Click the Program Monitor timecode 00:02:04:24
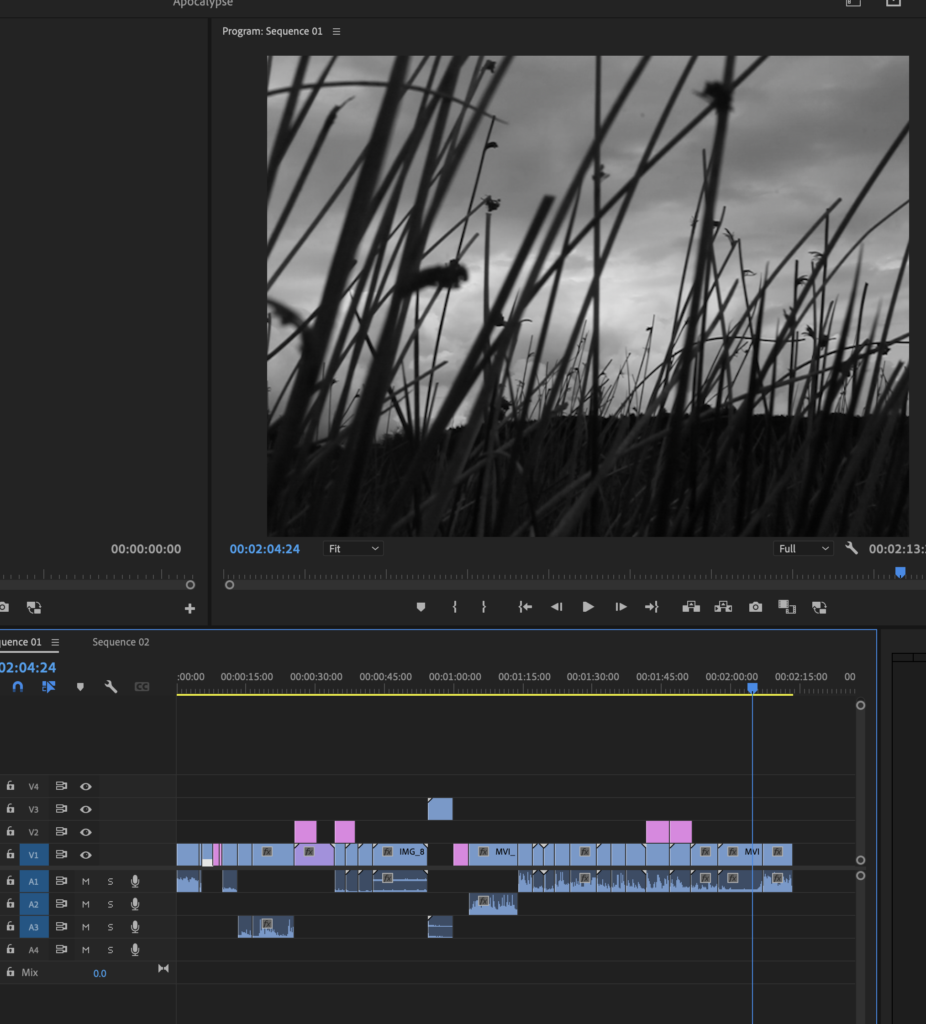 click(264, 549)
